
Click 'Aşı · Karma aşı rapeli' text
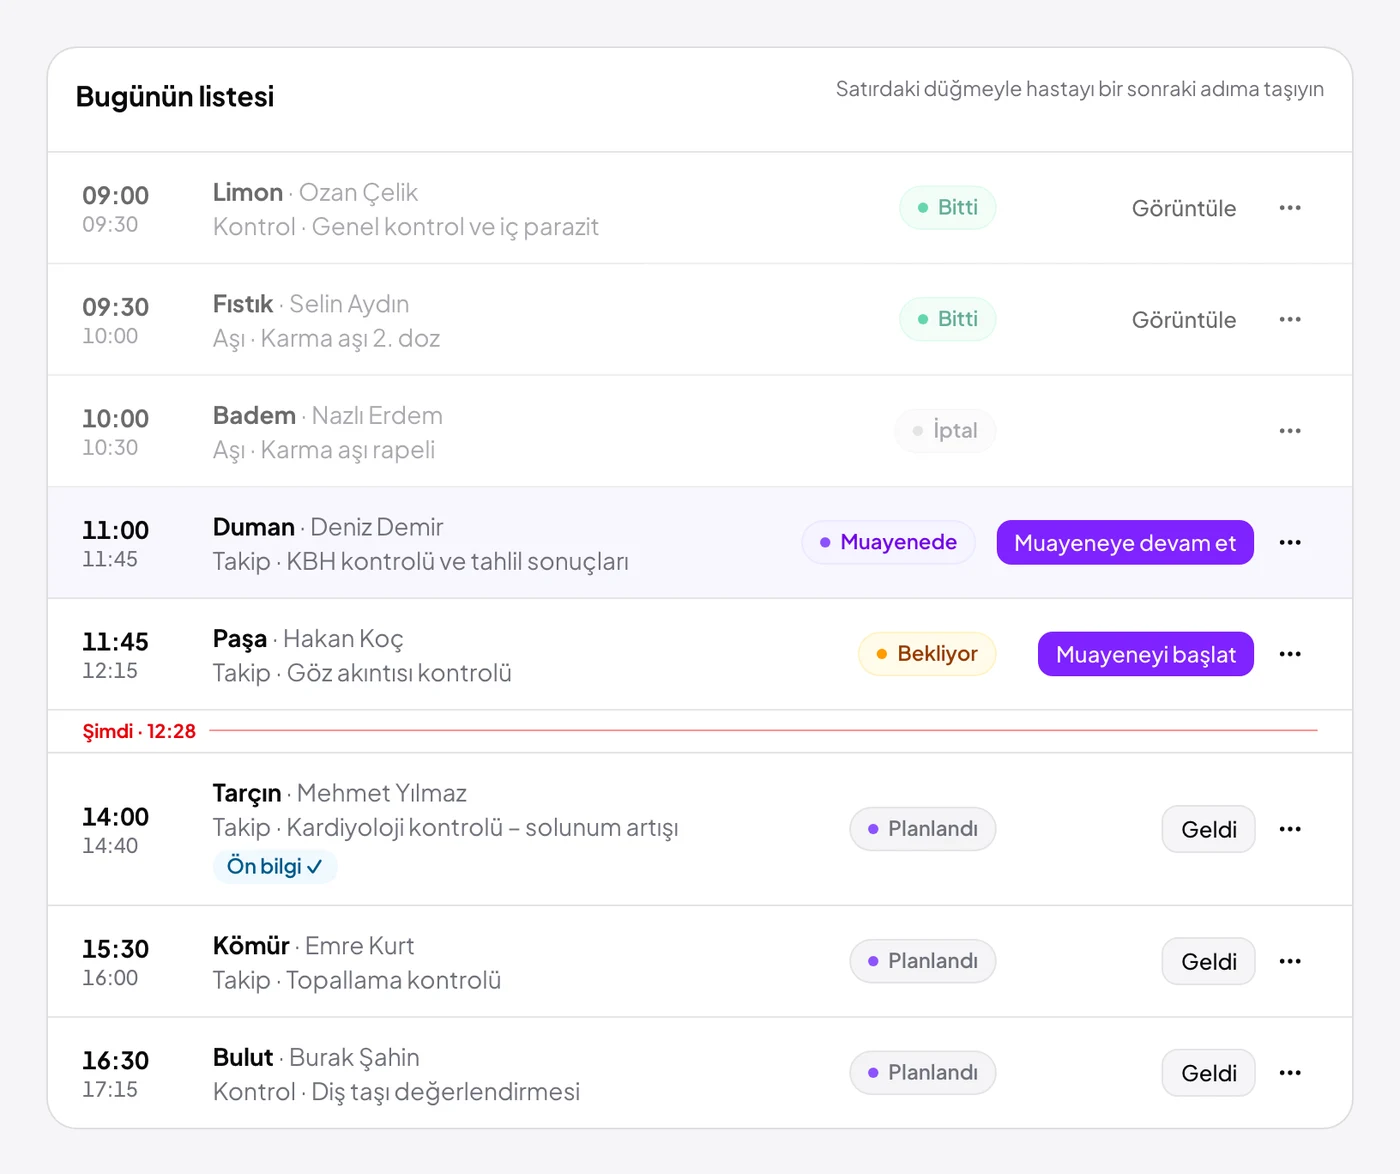coord(324,450)
